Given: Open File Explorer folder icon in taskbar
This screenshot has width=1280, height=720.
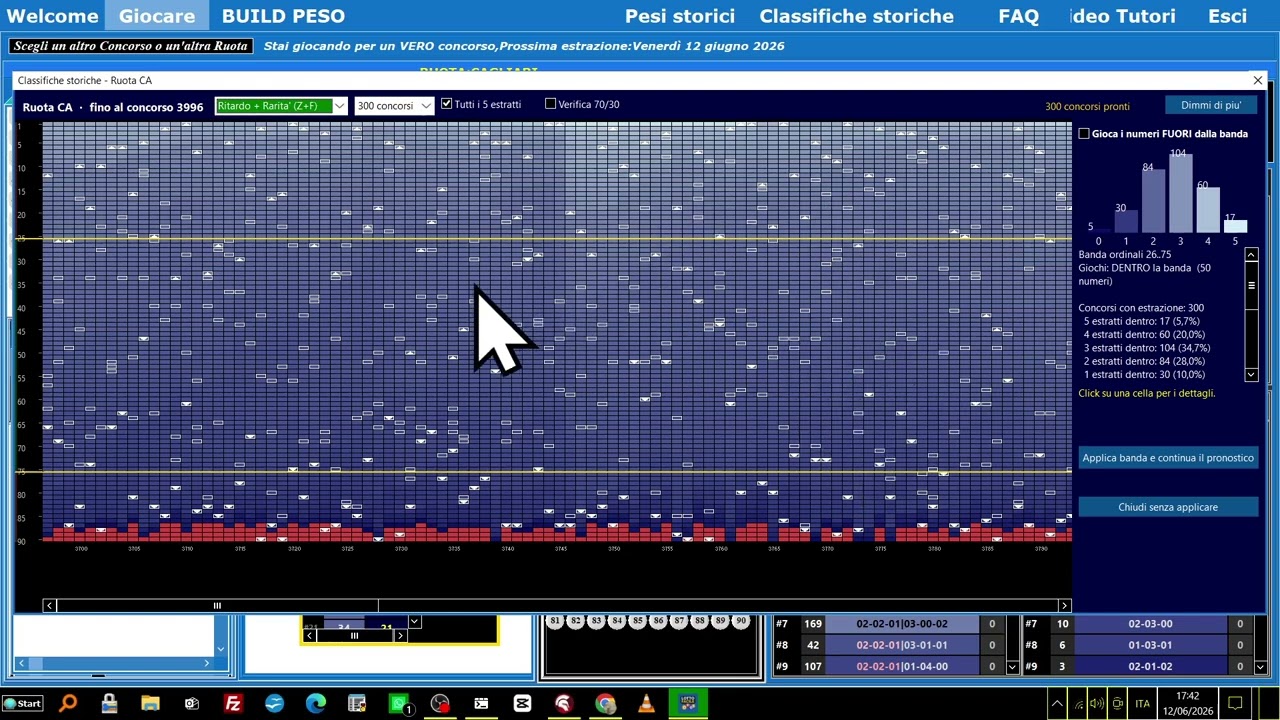Looking at the screenshot, I should pos(150,703).
